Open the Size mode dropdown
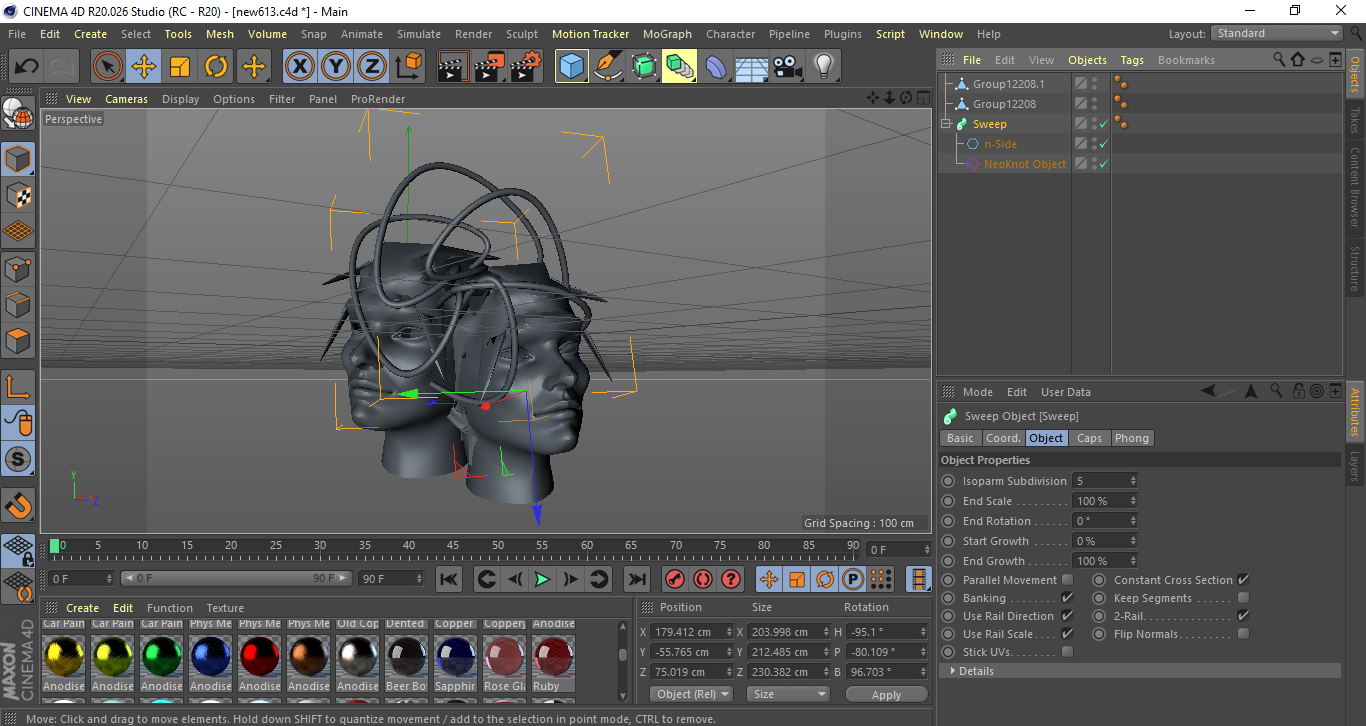 tap(790, 694)
